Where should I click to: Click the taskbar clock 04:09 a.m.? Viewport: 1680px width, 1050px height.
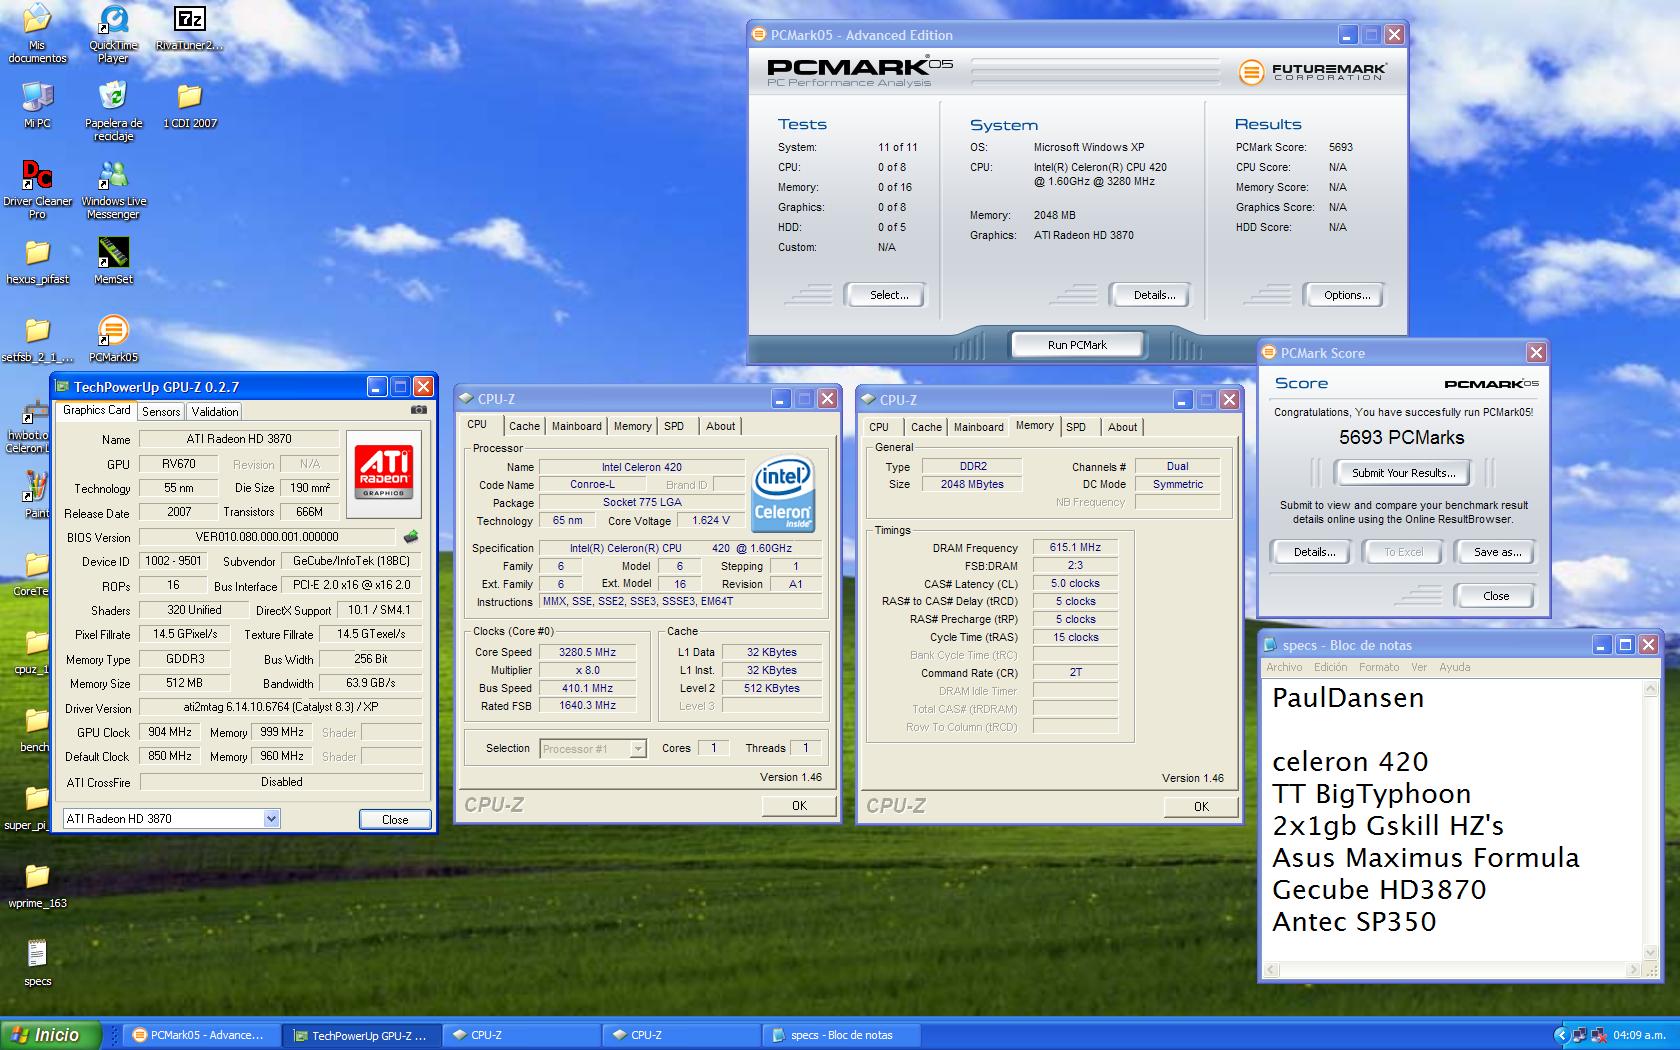[1639, 1035]
